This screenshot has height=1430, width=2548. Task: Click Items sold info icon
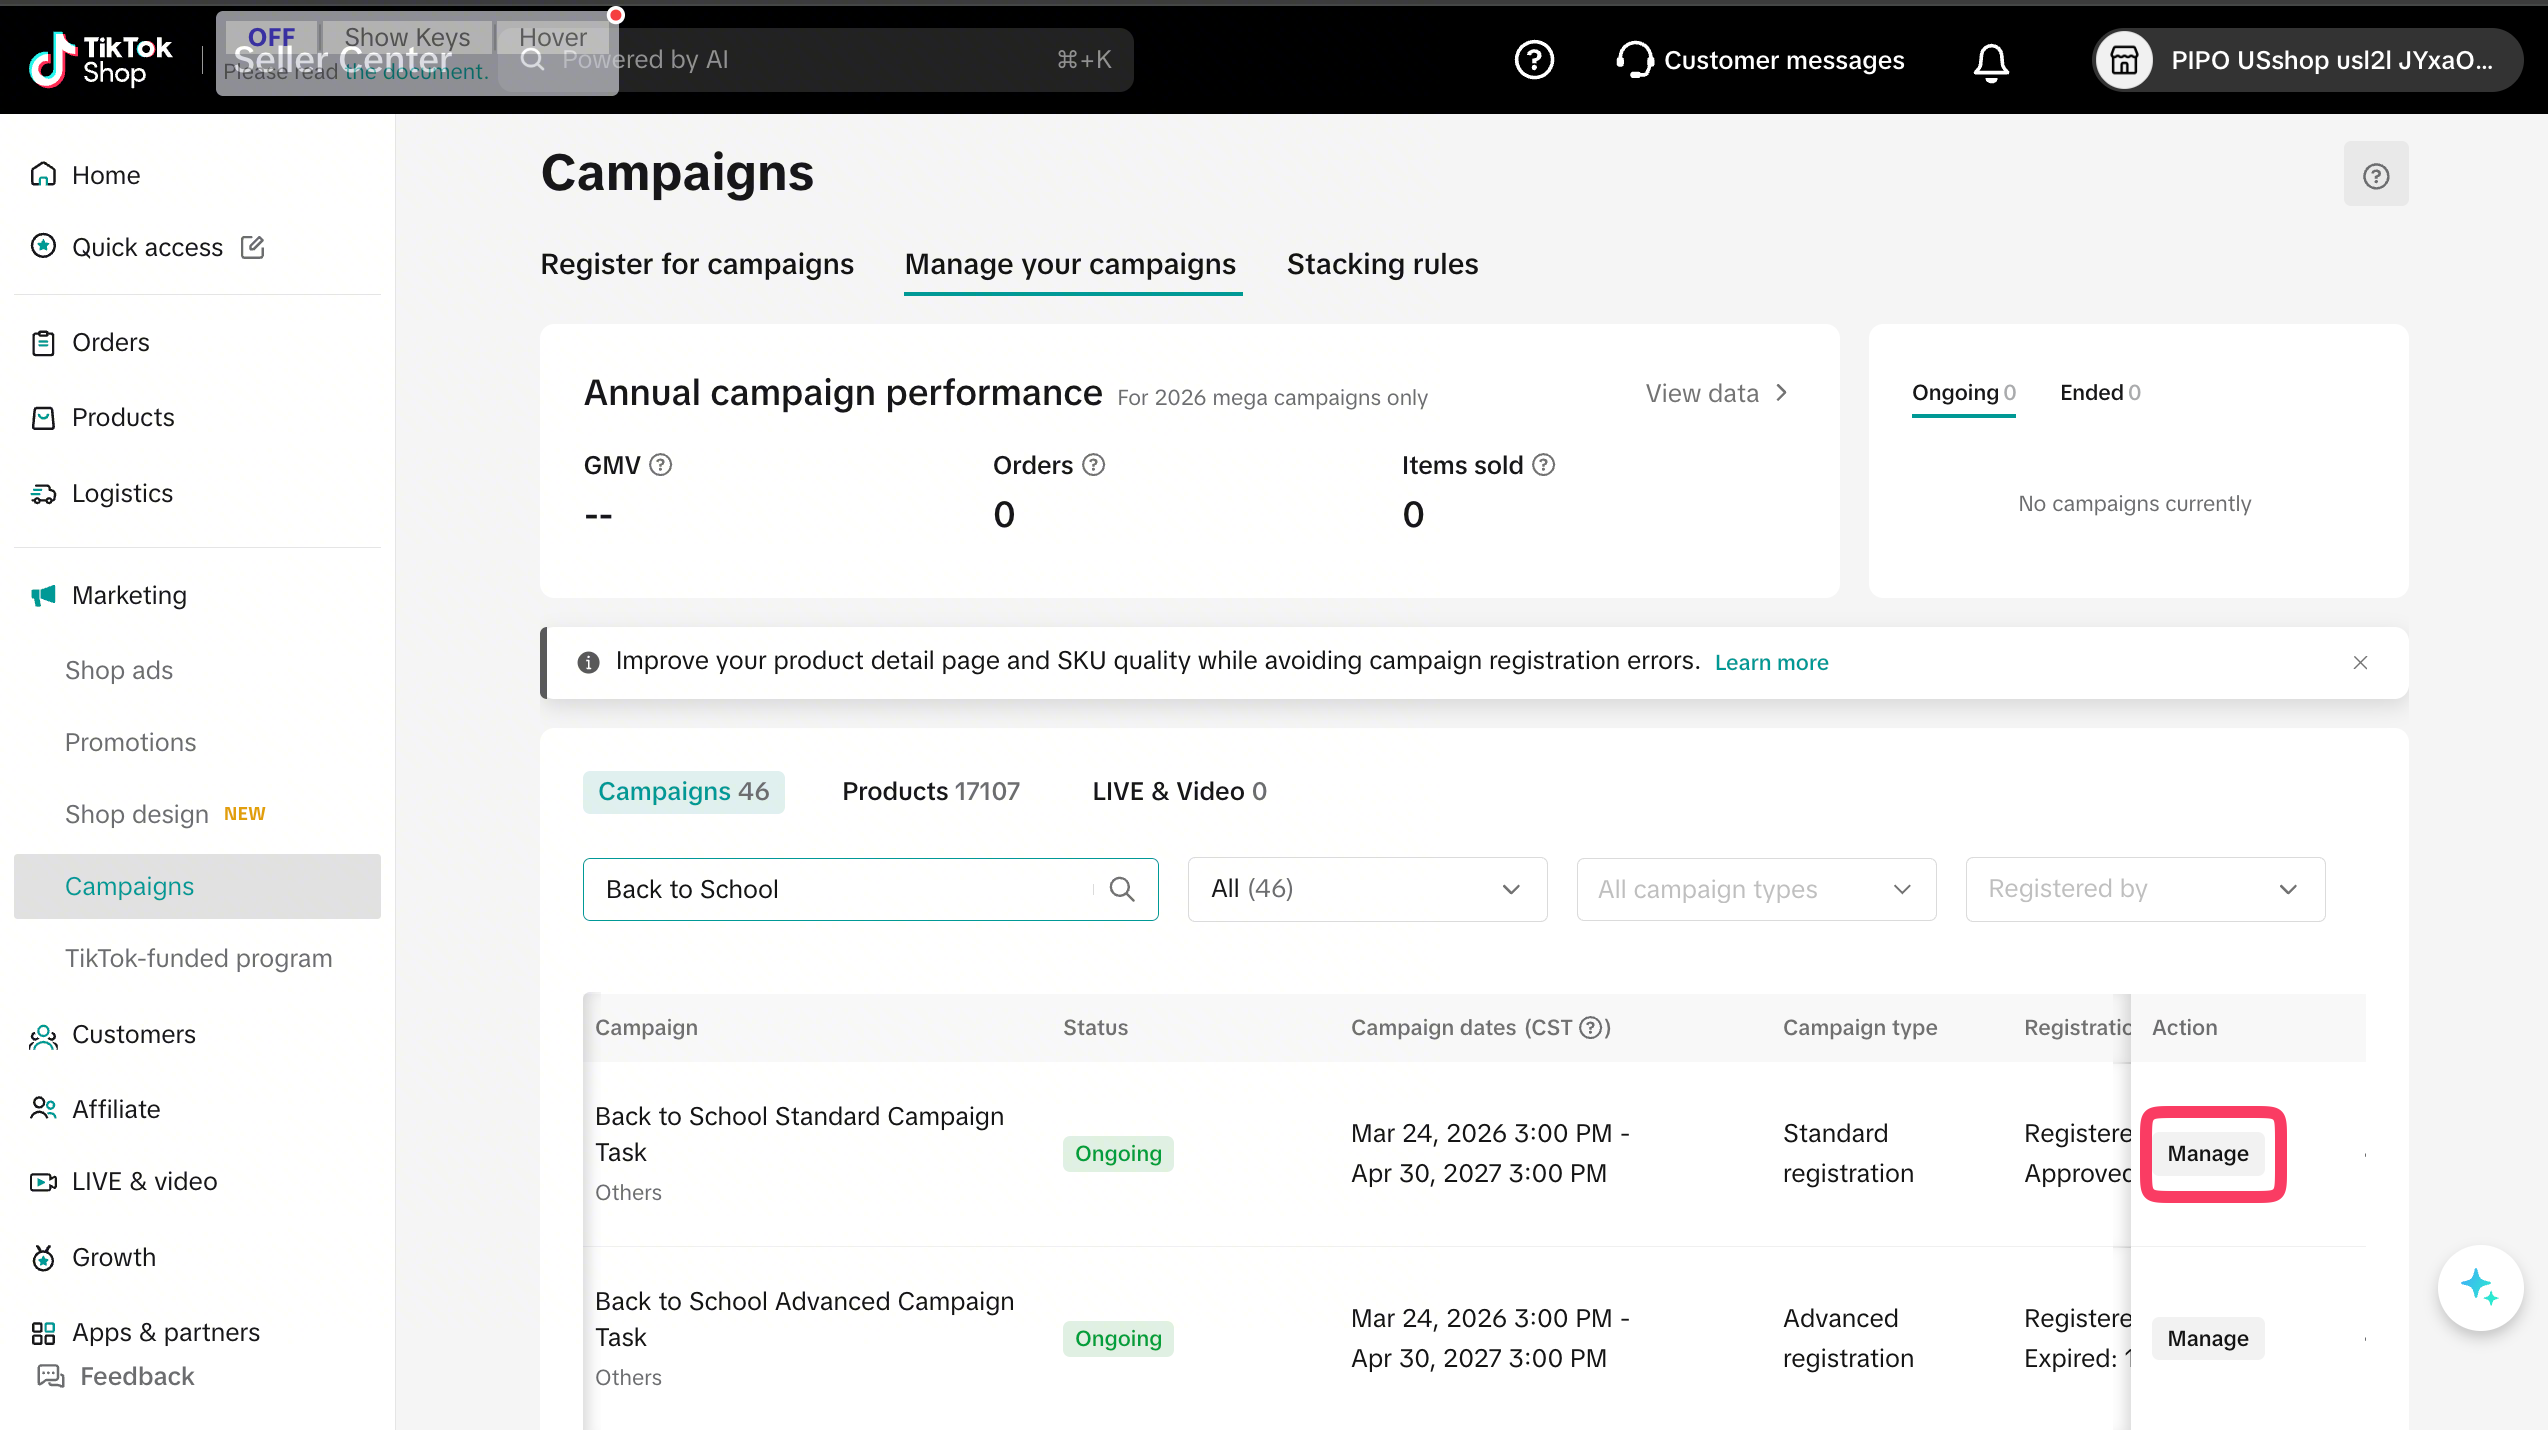click(1543, 465)
